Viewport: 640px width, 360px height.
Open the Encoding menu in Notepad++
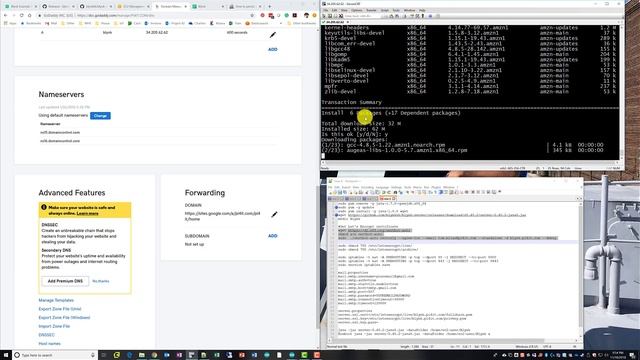click(x=367, y=187)
